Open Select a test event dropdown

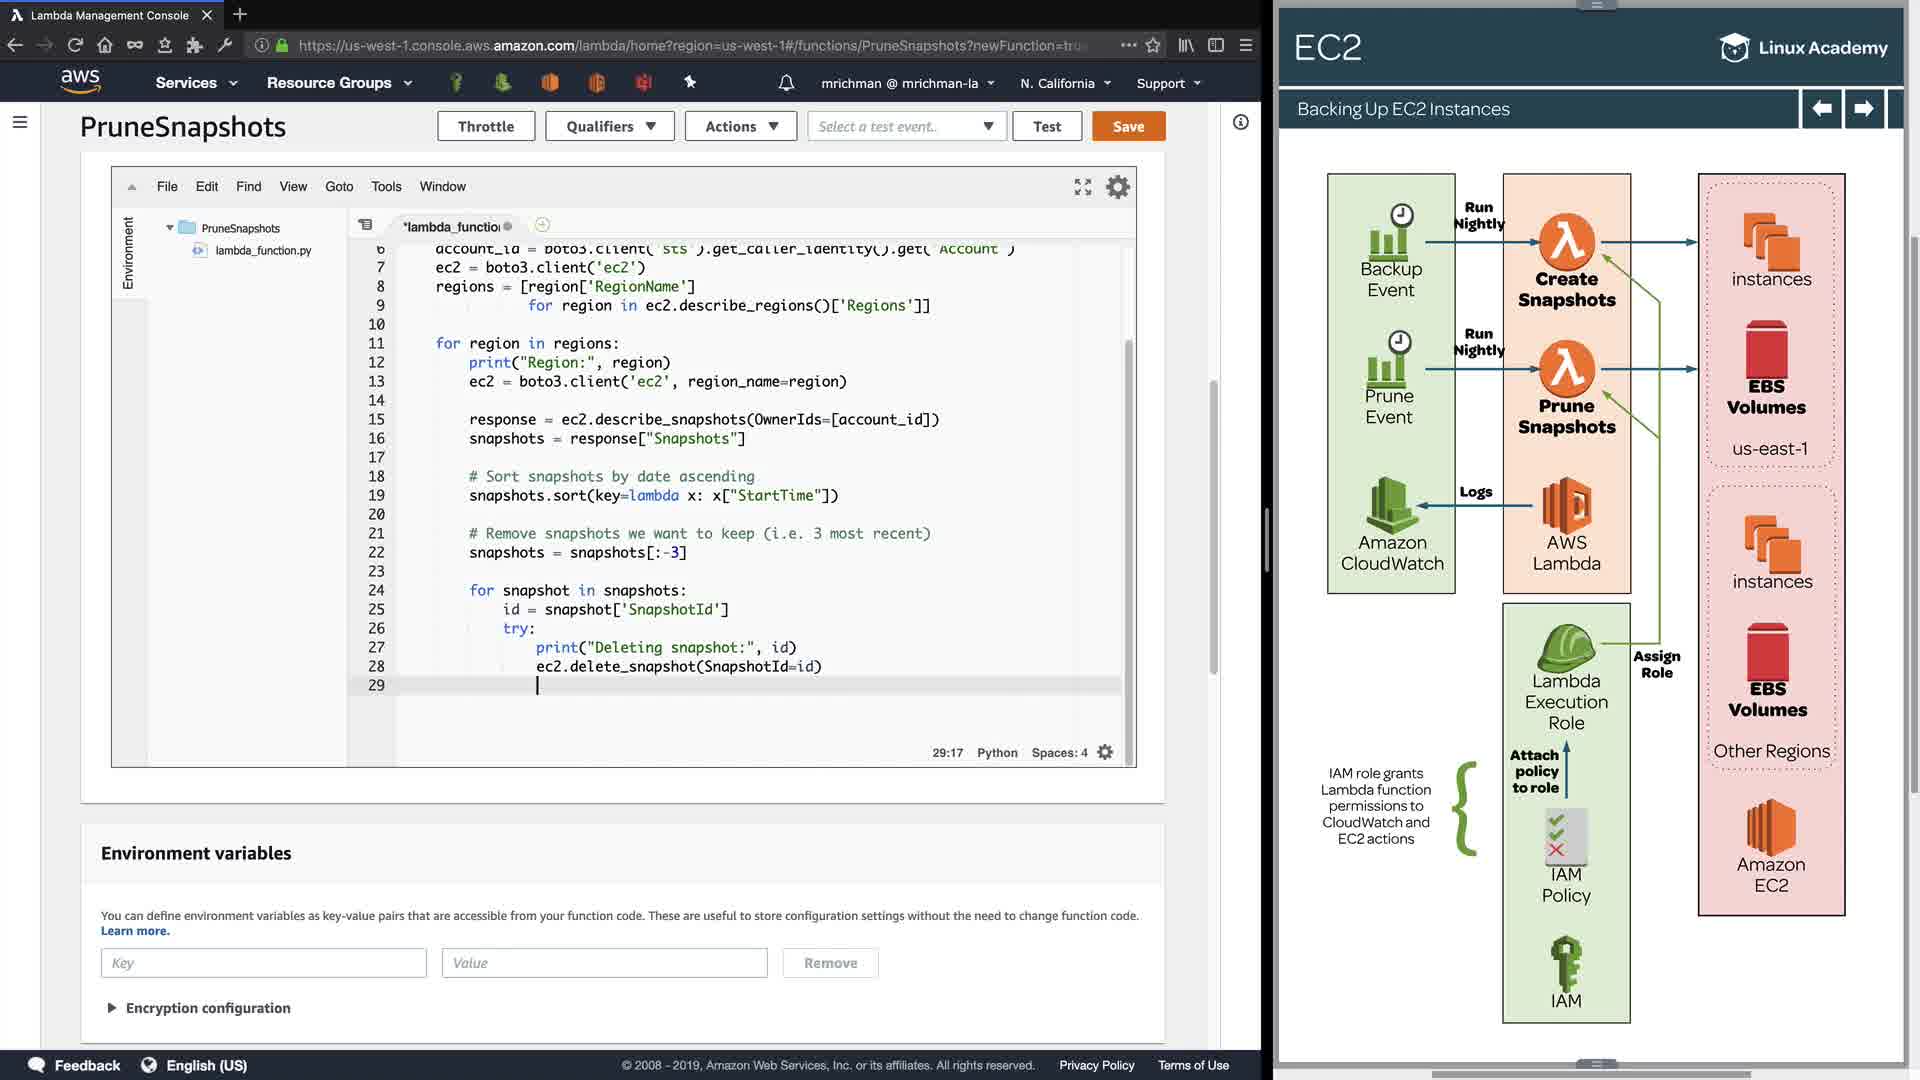click(x=906, y=126)
